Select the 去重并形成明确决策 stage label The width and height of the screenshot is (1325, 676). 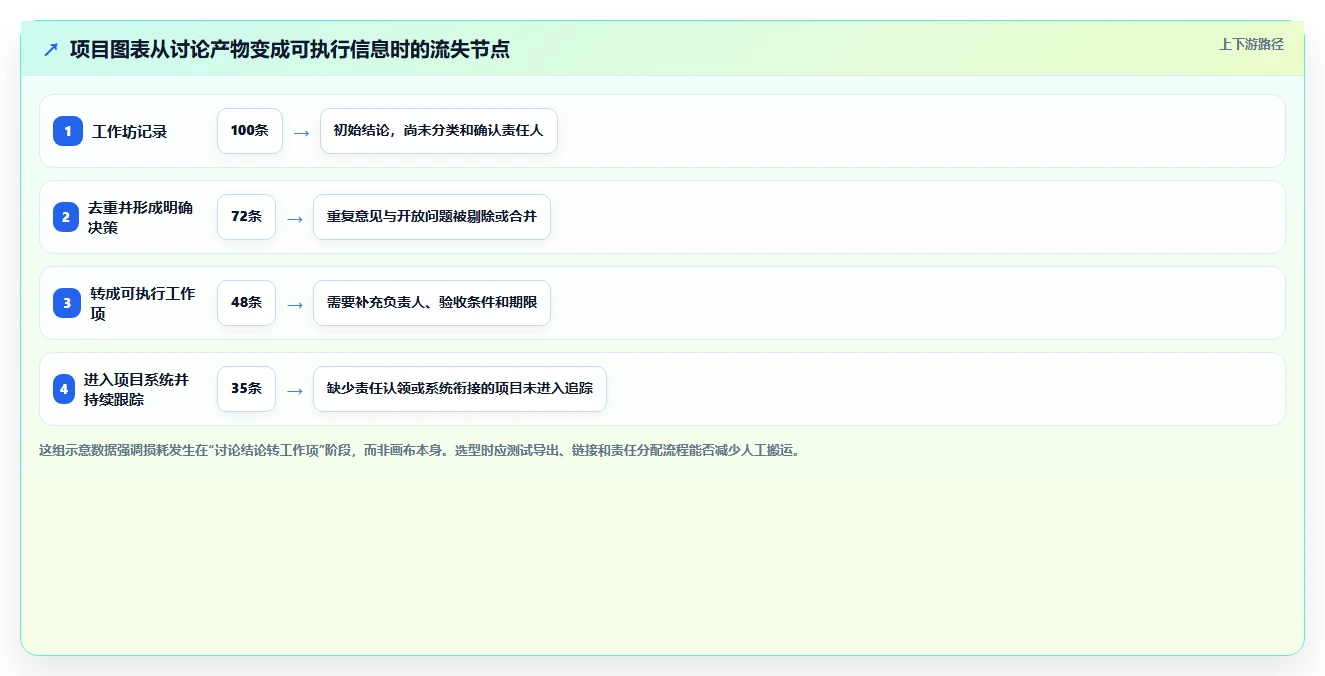141,217
